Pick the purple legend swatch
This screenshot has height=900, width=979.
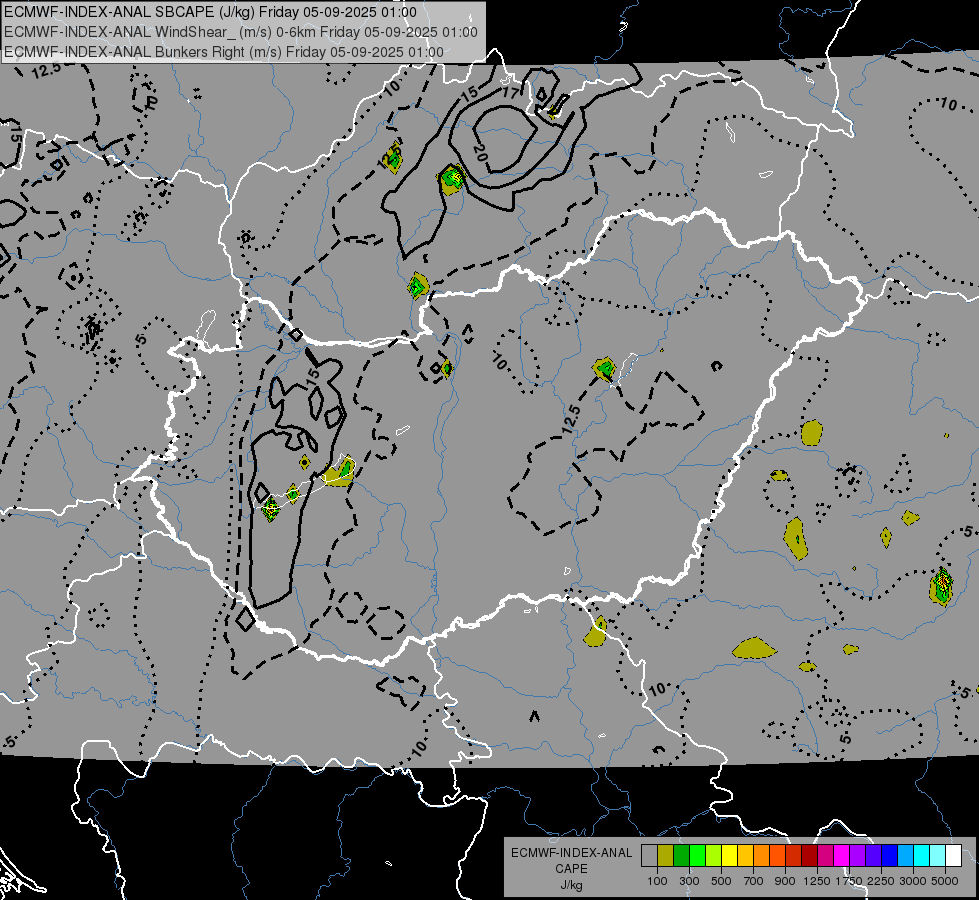tap(858, 855)
